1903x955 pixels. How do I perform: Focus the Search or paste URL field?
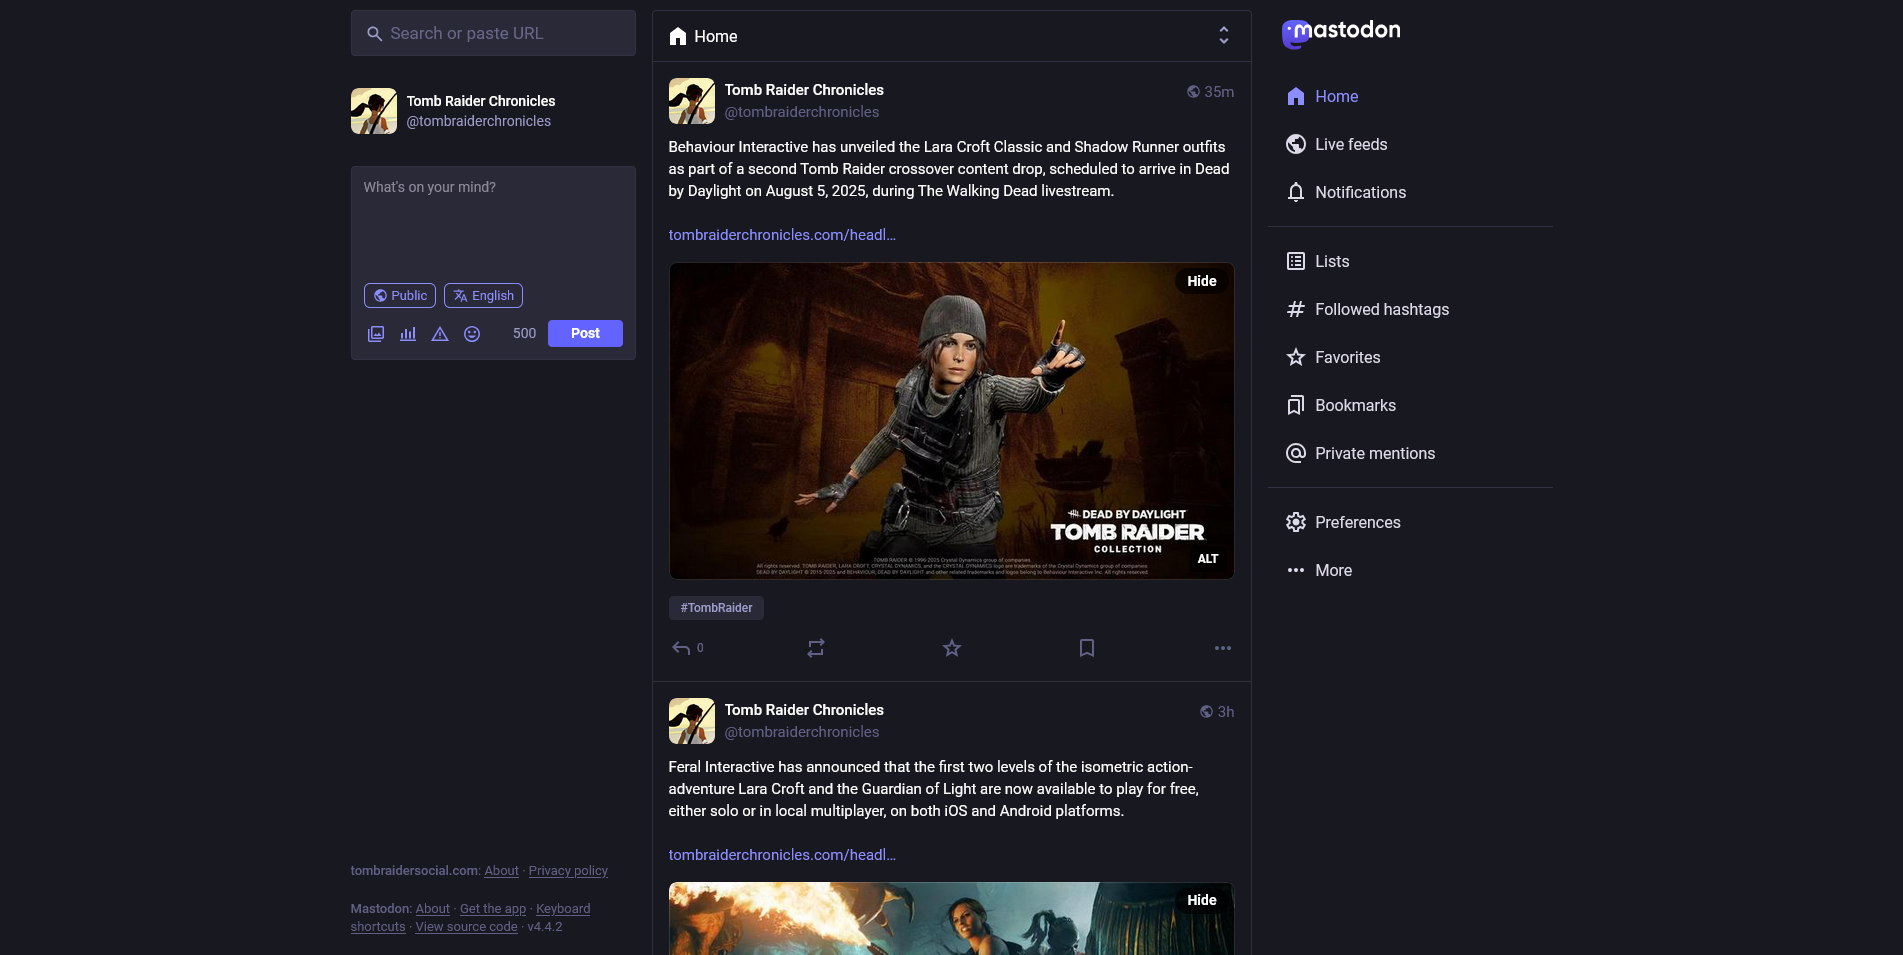pyautogui.click(x=493, y=33)
